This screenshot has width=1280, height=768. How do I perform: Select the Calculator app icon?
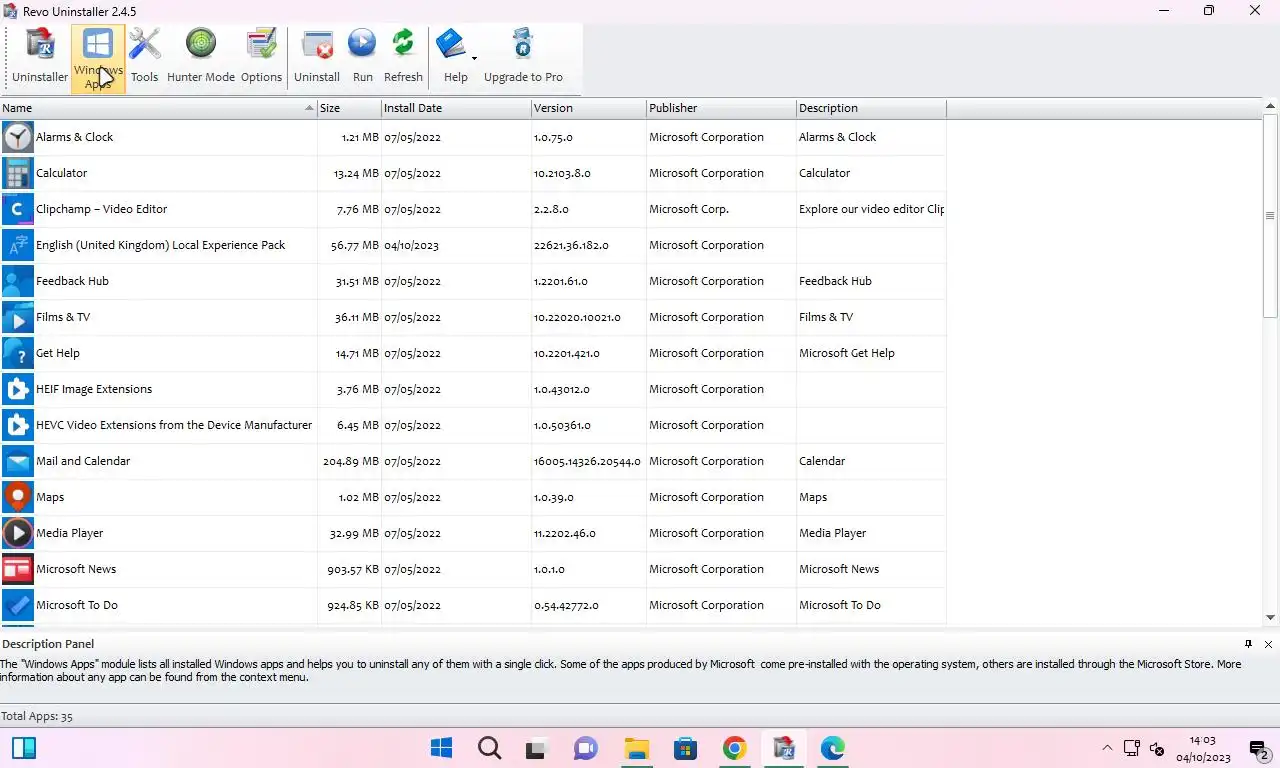point(17,173)
